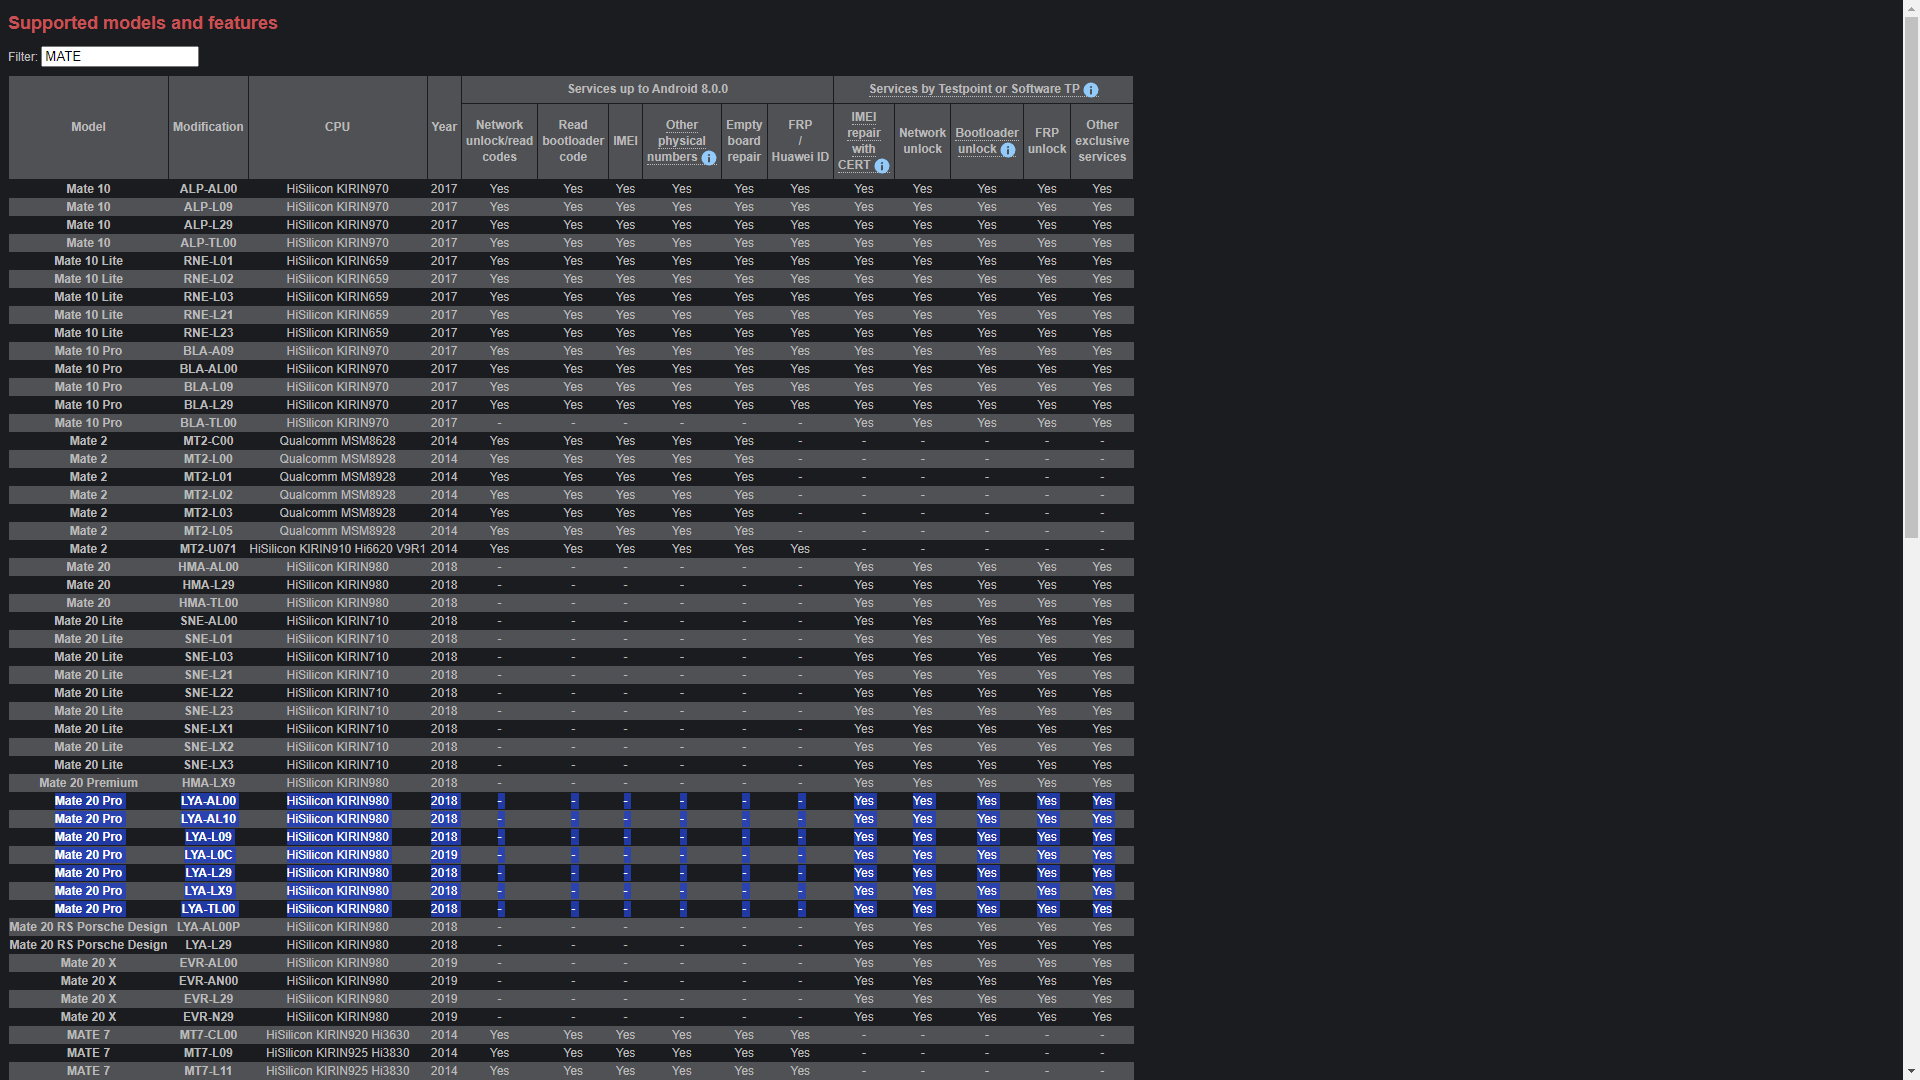The width and height of the screenshot is (1920, 1080).
Task: Click inside the Filter text field
Action: click(118, 56)
